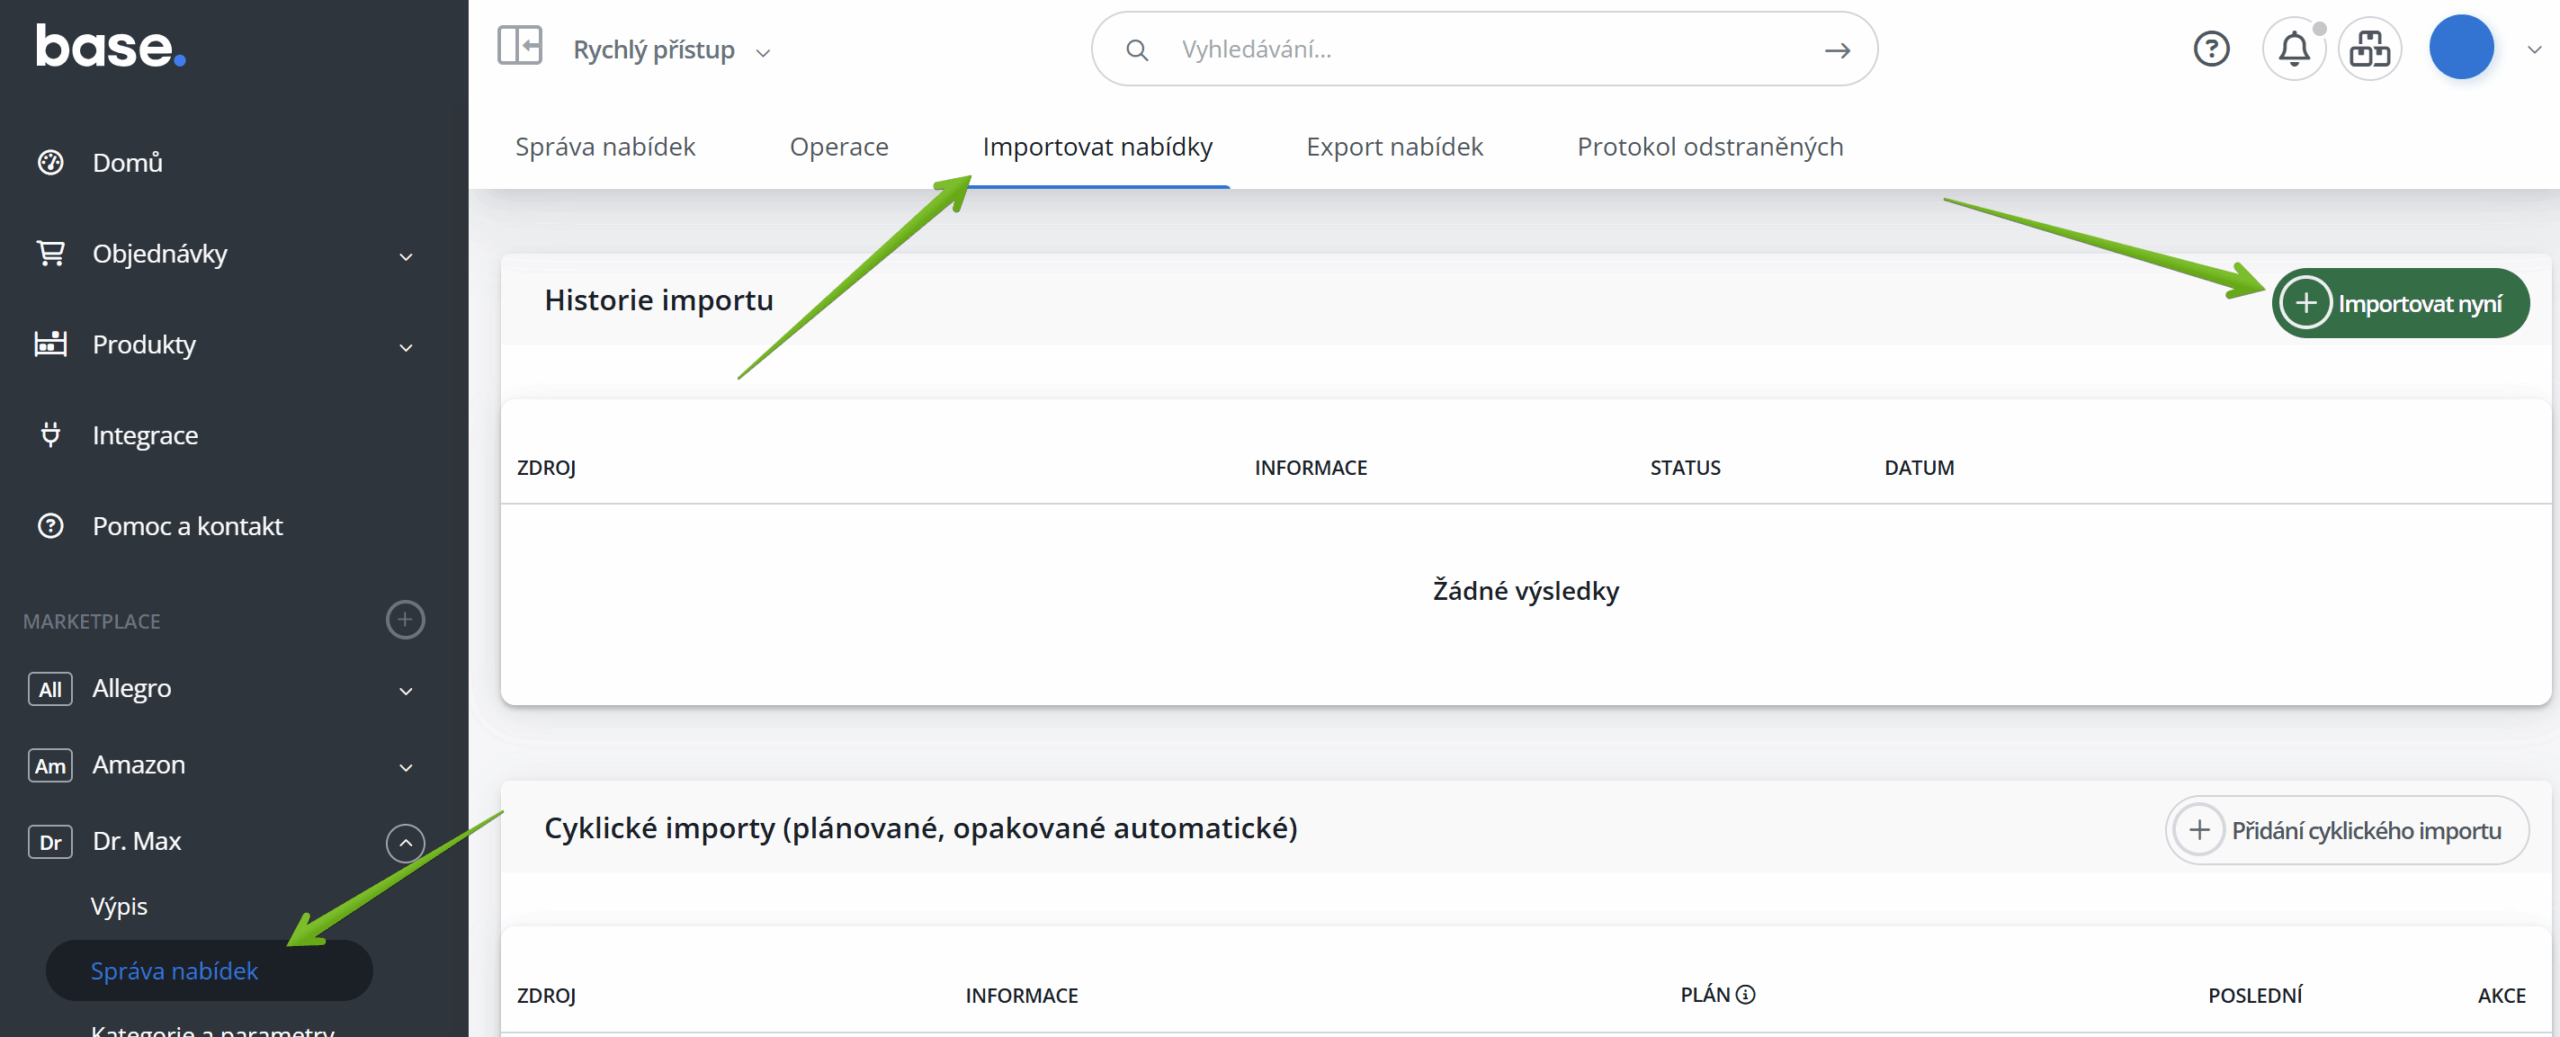
Task: Click the sidebar collapse panel icon
Action: coord(520,46)
